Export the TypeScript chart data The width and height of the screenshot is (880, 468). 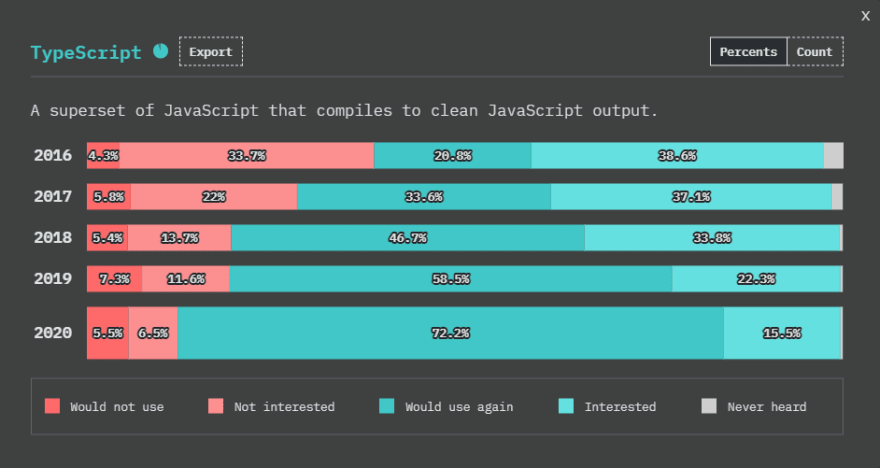(x=211, y=52)
